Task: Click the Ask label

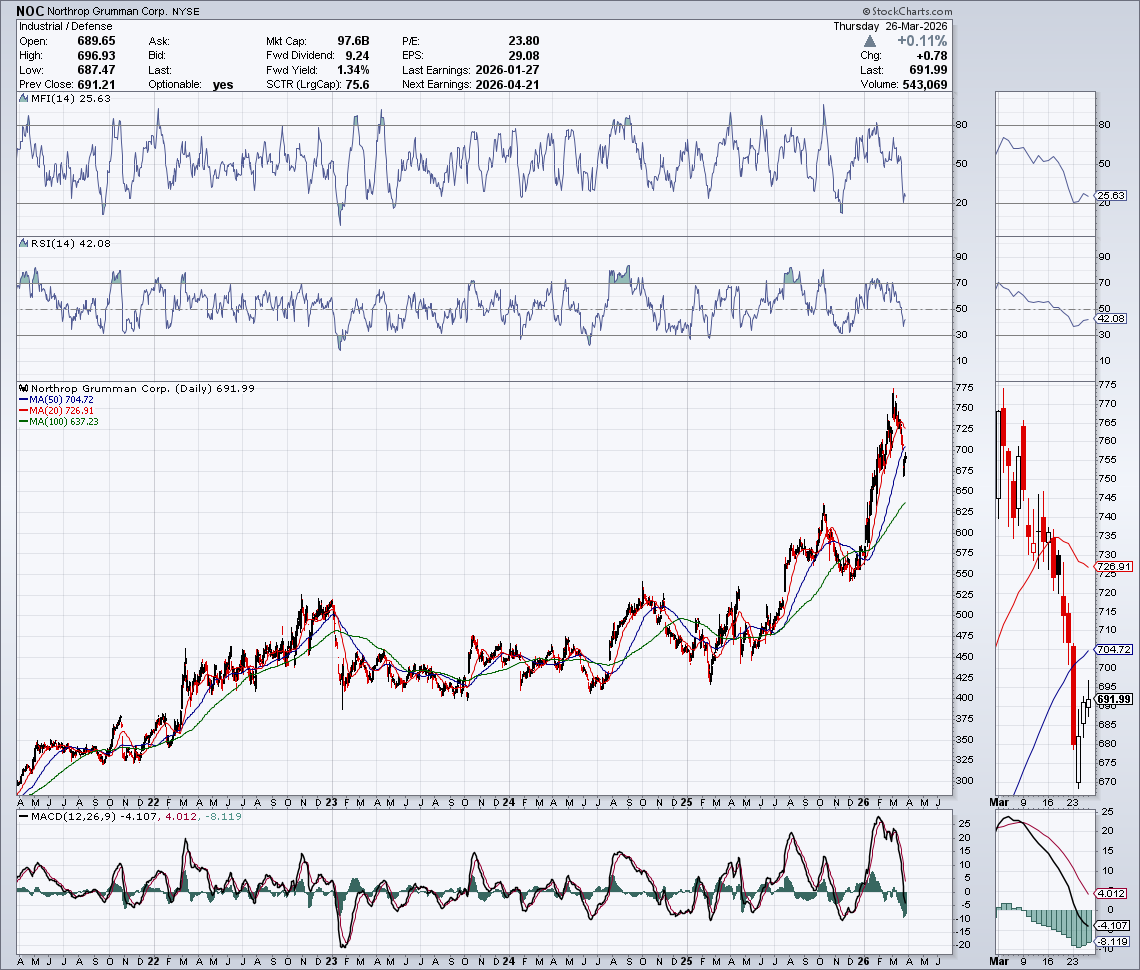Action: (x=159, y=41)
